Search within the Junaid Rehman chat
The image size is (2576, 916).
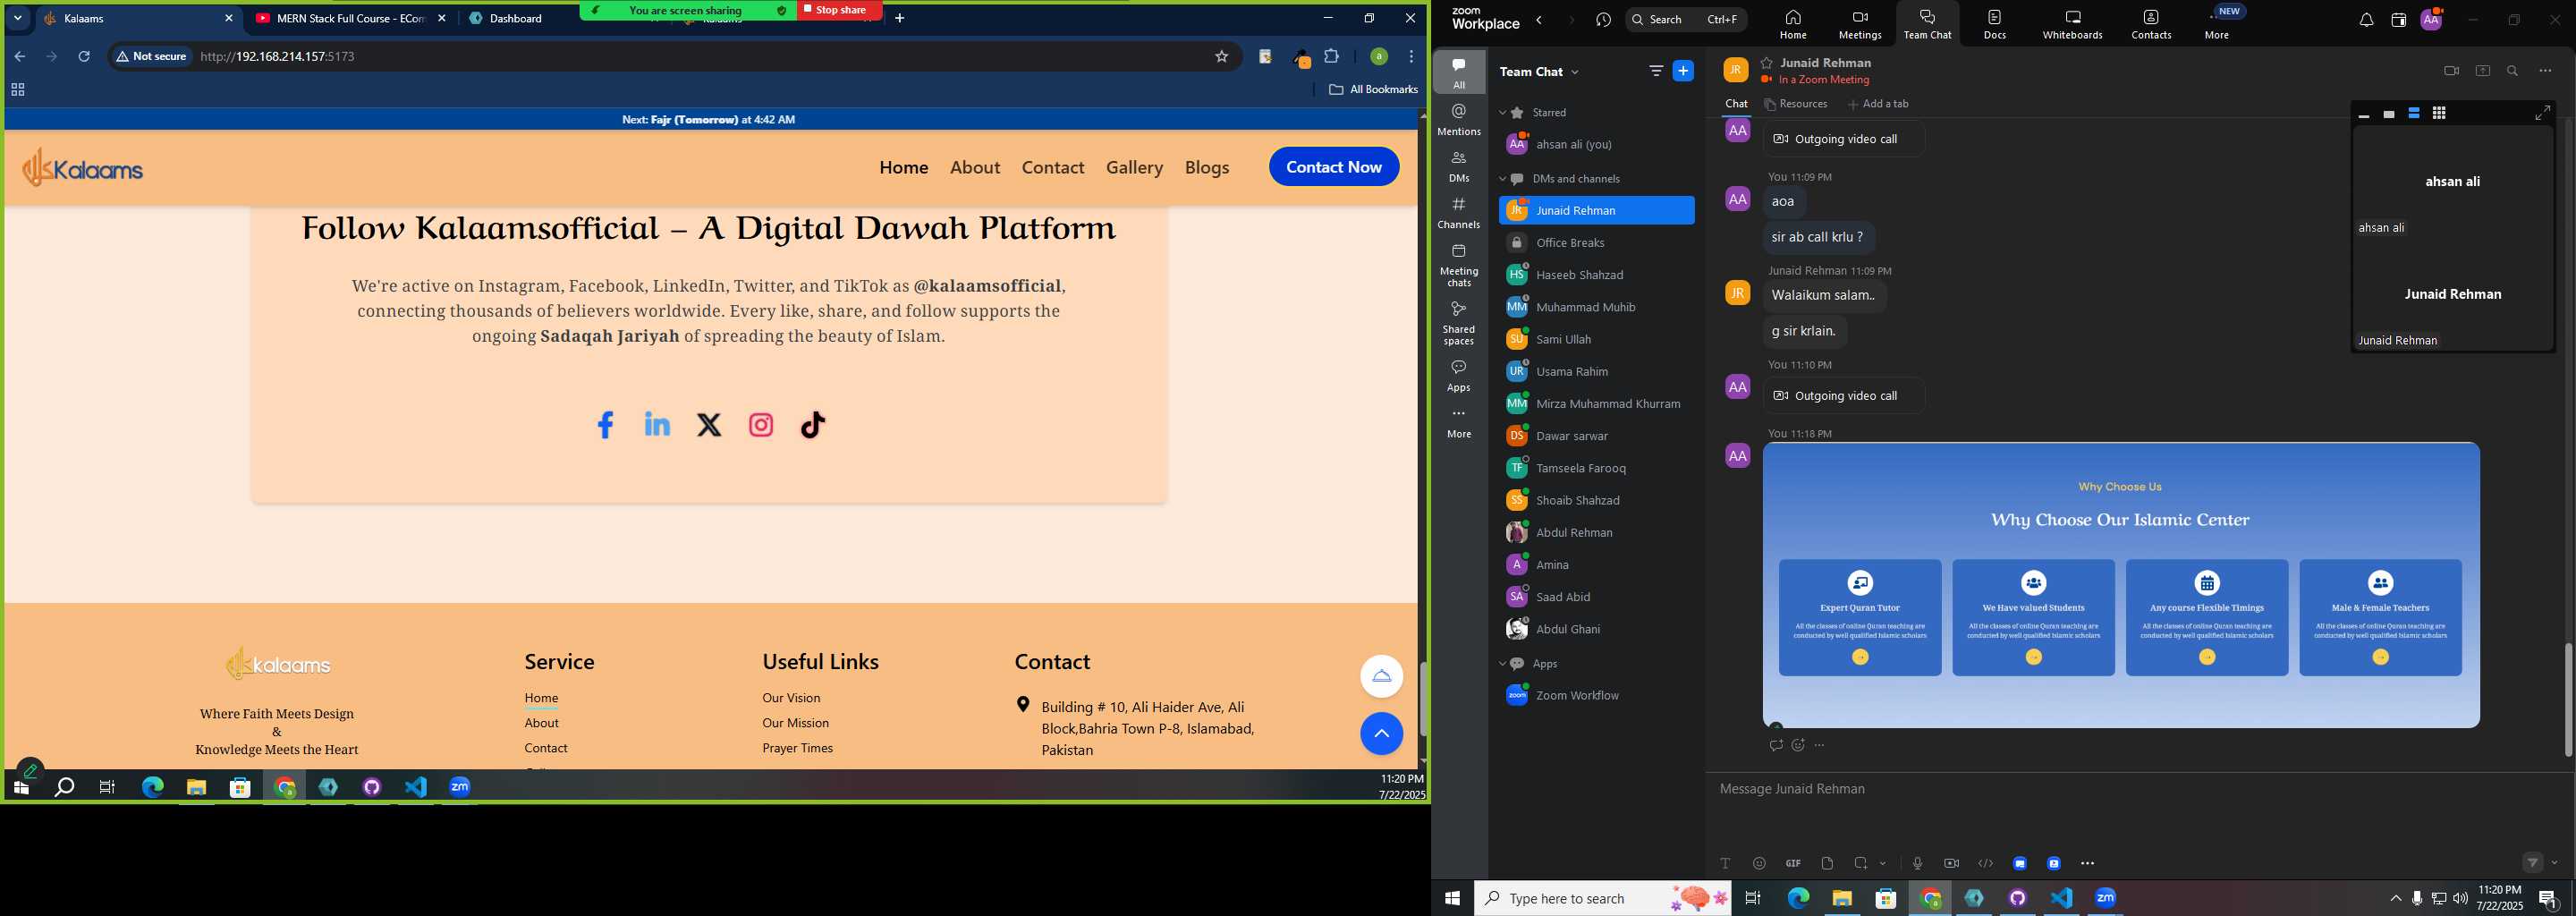pyautogui.click(x=2513, y=71)
